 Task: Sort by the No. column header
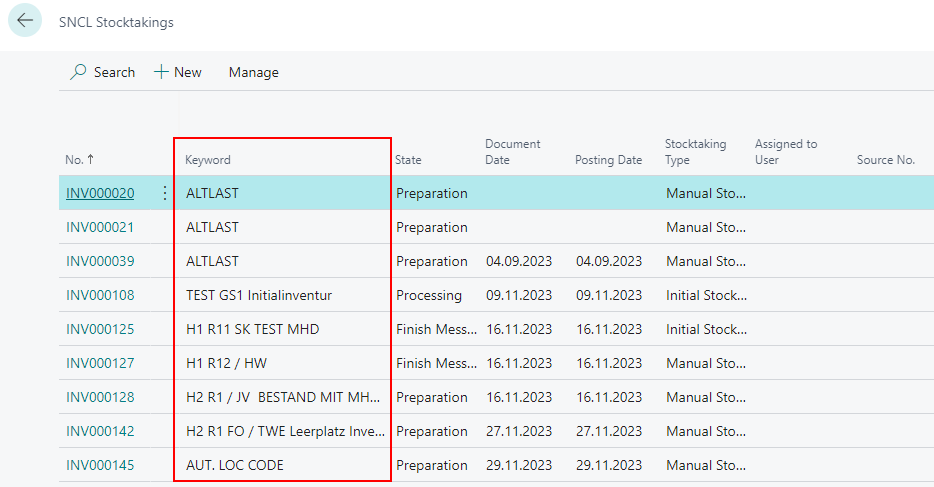(80, 160)
